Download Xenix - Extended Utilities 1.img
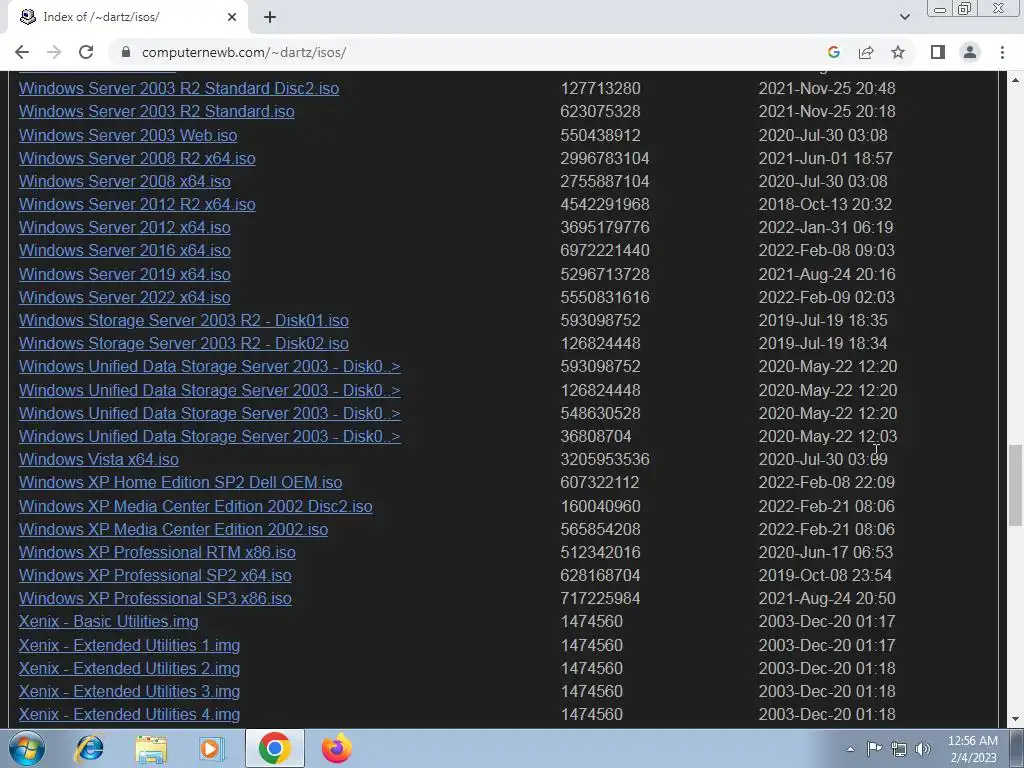1024x768 pixels. pos(129,645)
